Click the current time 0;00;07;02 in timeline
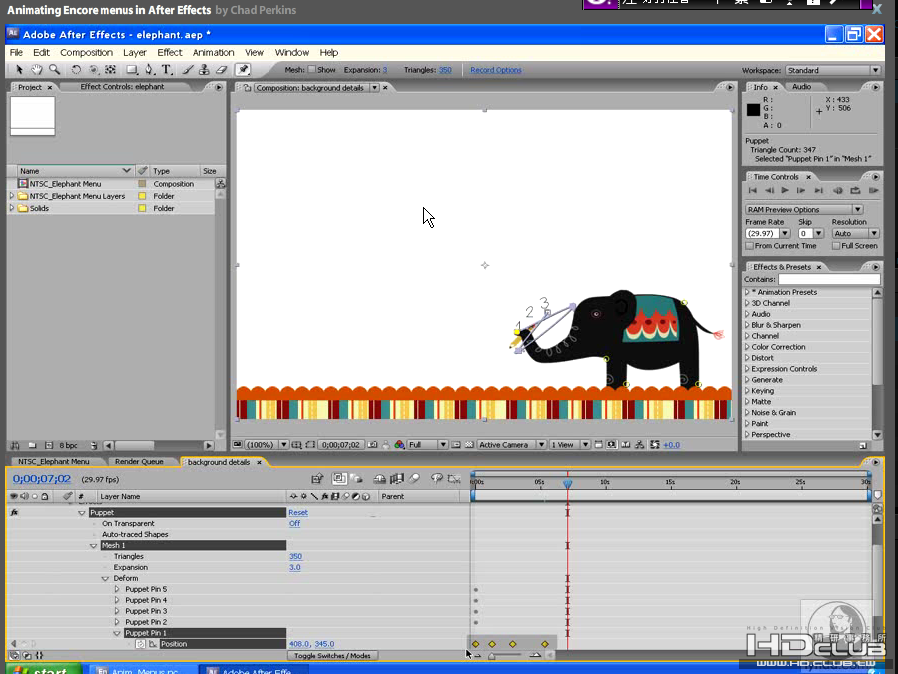The height and width of the screenshot is (674, 898). click(x=42, y=479)
